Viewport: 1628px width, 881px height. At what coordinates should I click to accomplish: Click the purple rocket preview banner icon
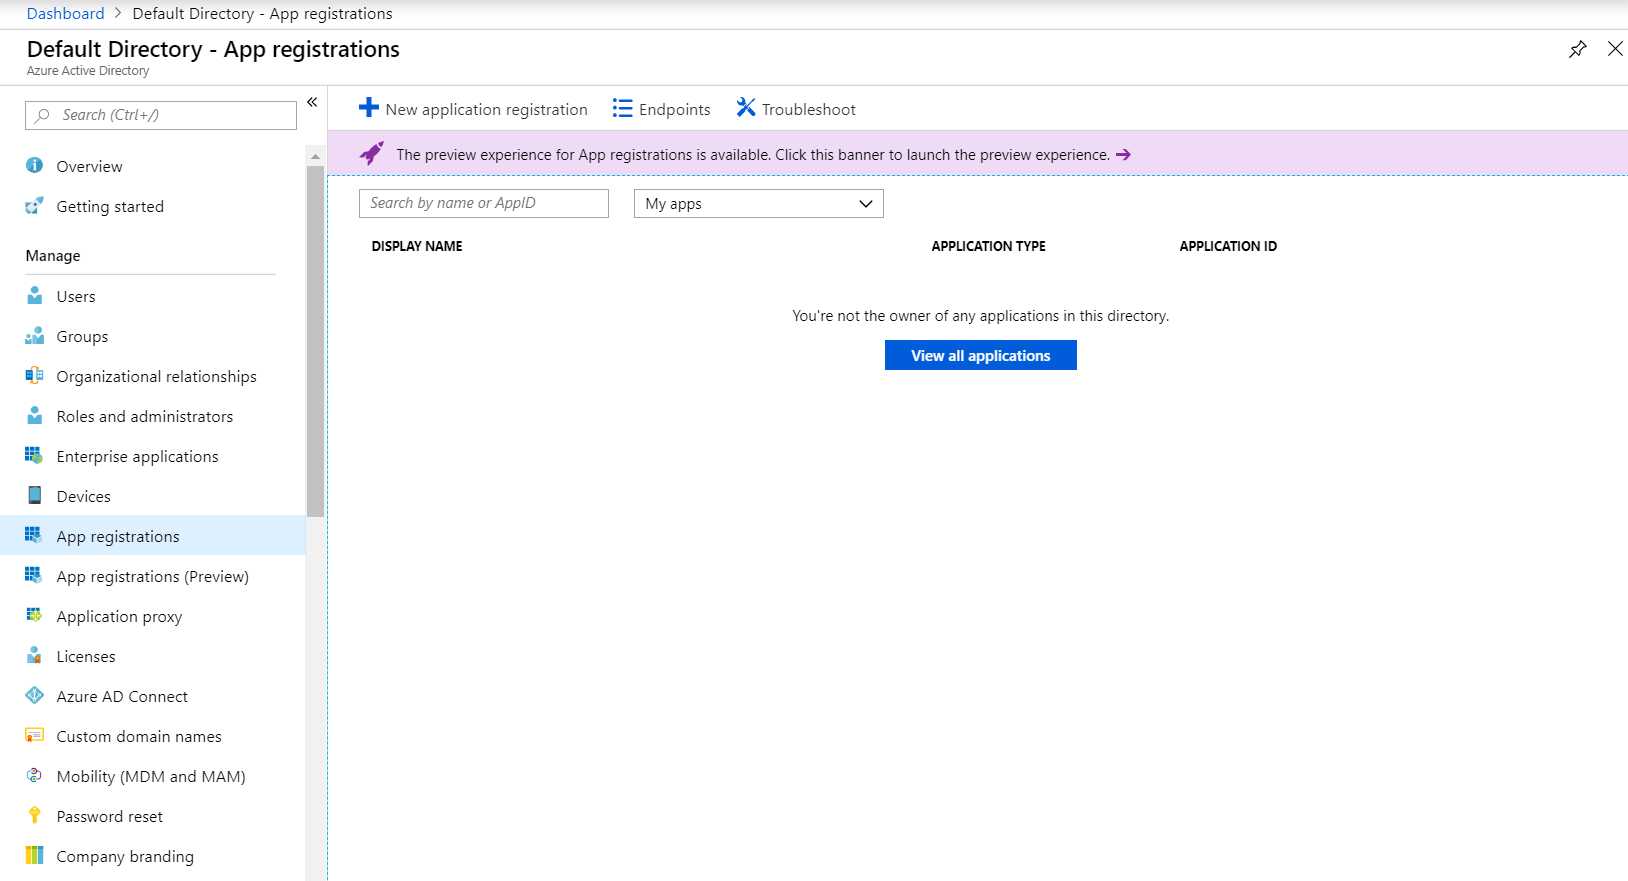pyautogui.click(x=372, y=154)
